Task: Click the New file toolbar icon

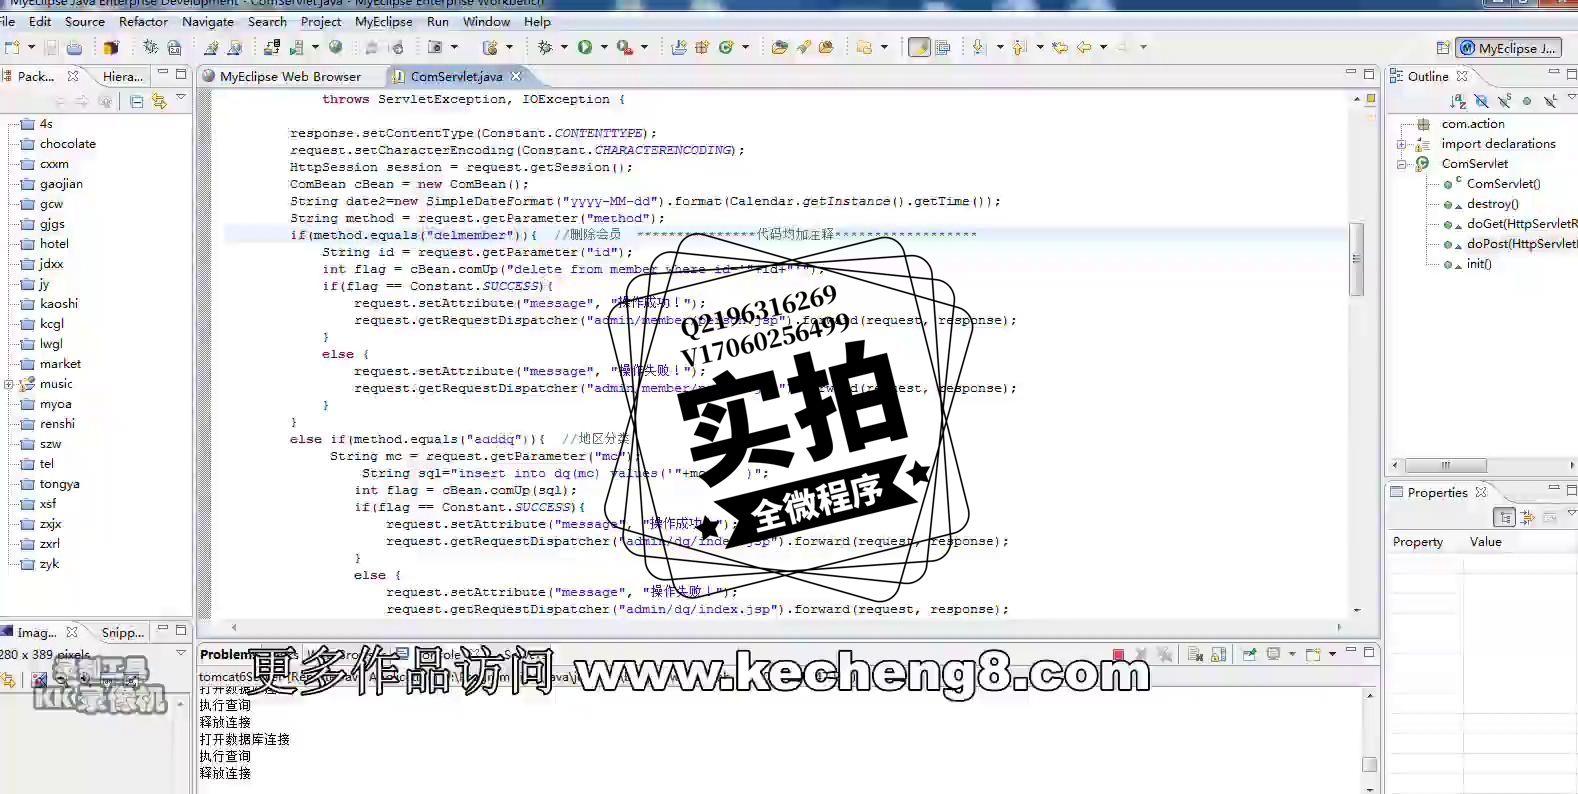Action: point(12,47)
